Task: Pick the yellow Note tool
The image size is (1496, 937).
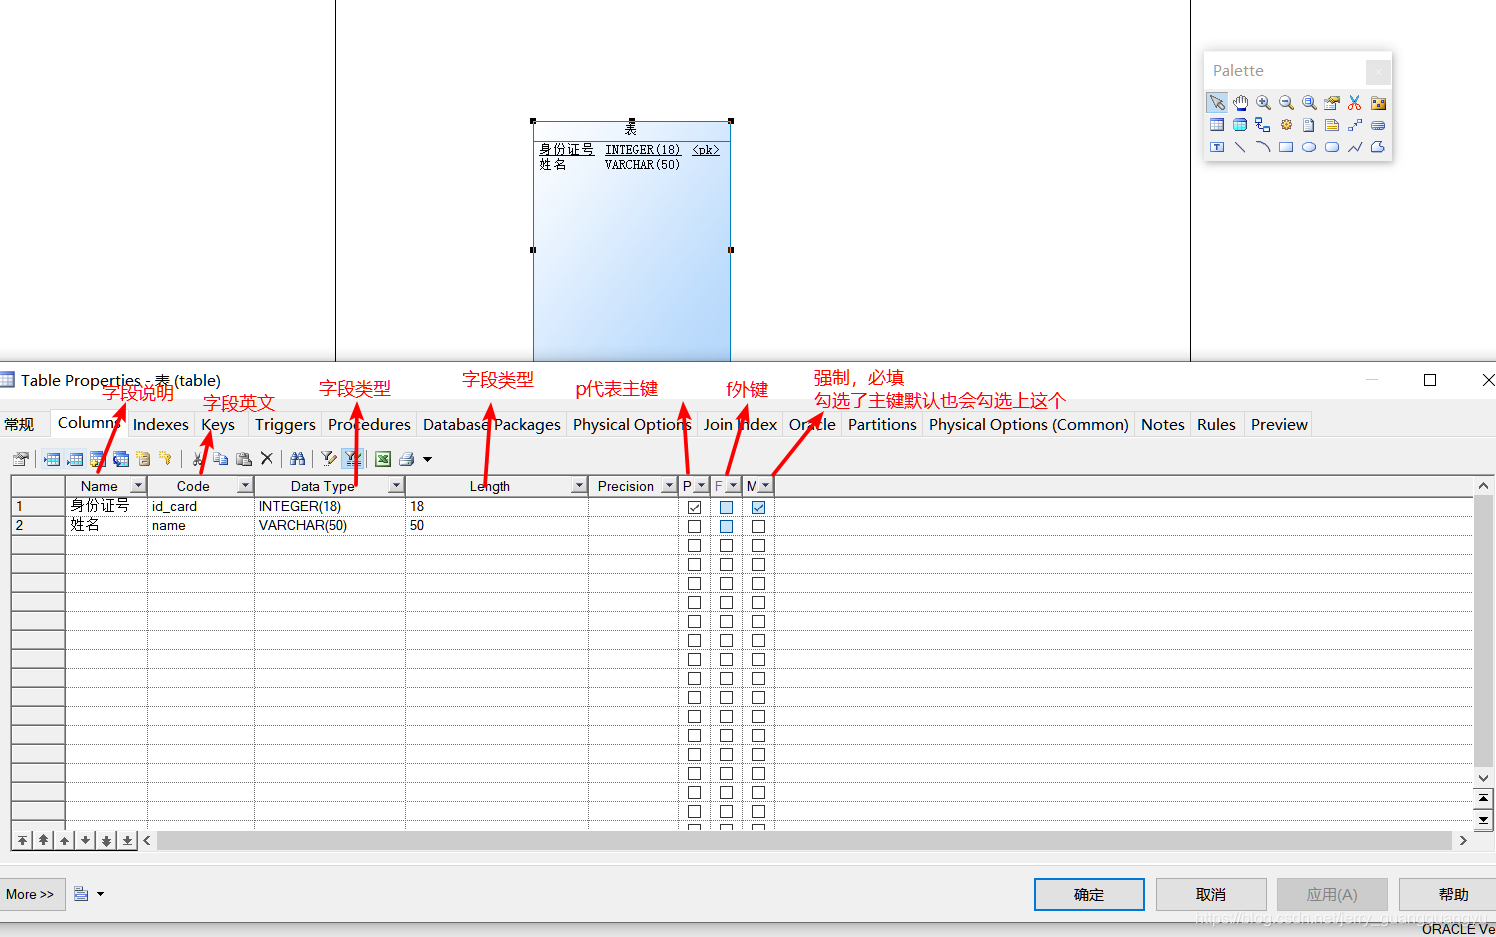Action: point(1332,125)
